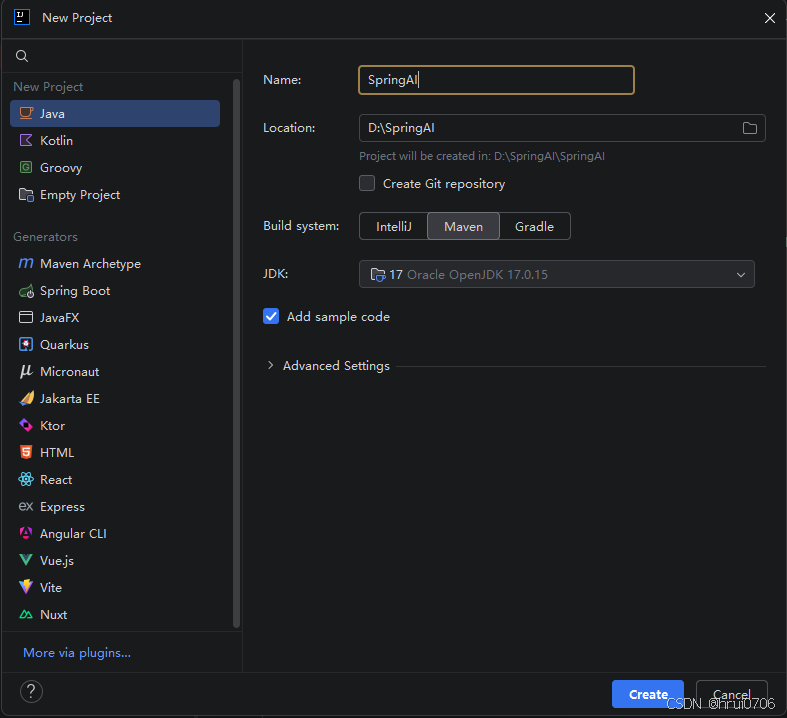Uncheck Add sample code checkbox
The image size is (787, 718).
point(271,316)
